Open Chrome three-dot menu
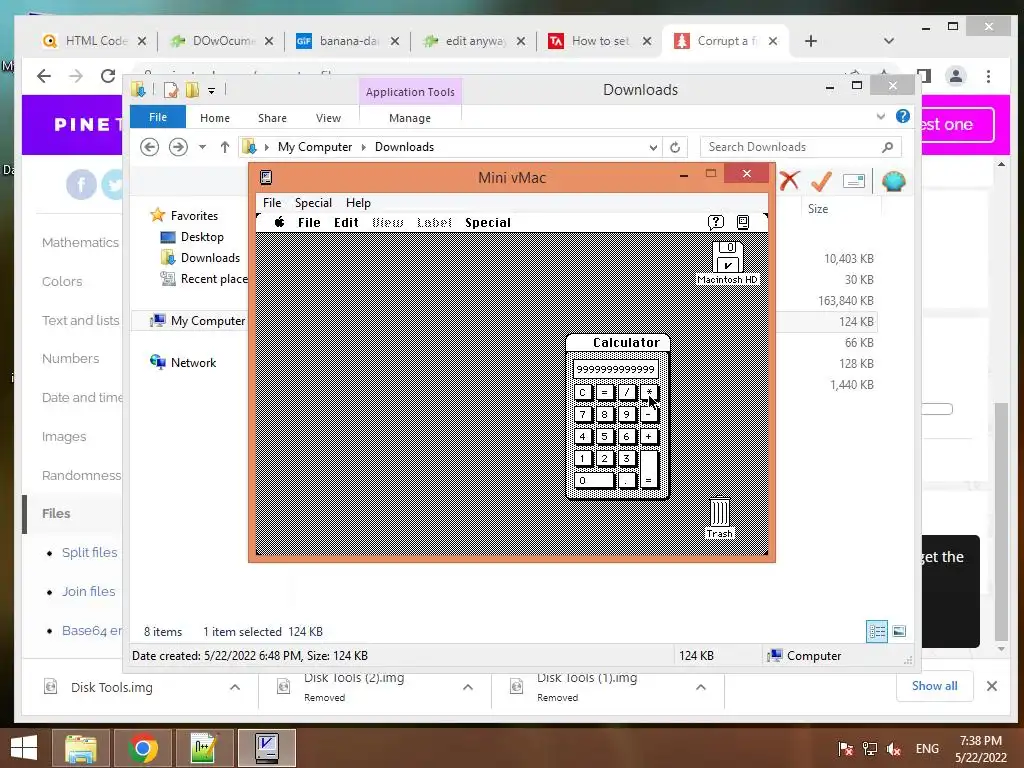This screenshot has width=1024, height=768. click(989, 76)
